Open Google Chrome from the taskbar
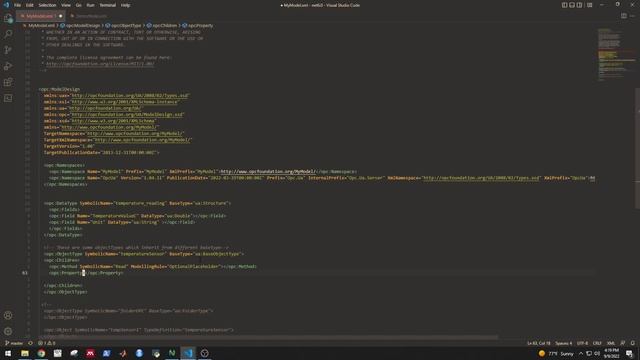640x360 pixels. point(41,353)
